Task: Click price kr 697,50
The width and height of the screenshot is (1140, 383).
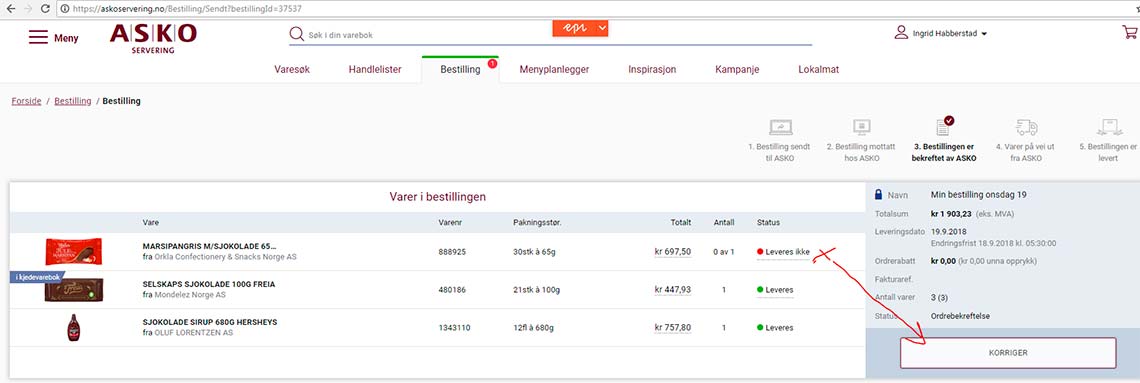Action: click(673, 251)
